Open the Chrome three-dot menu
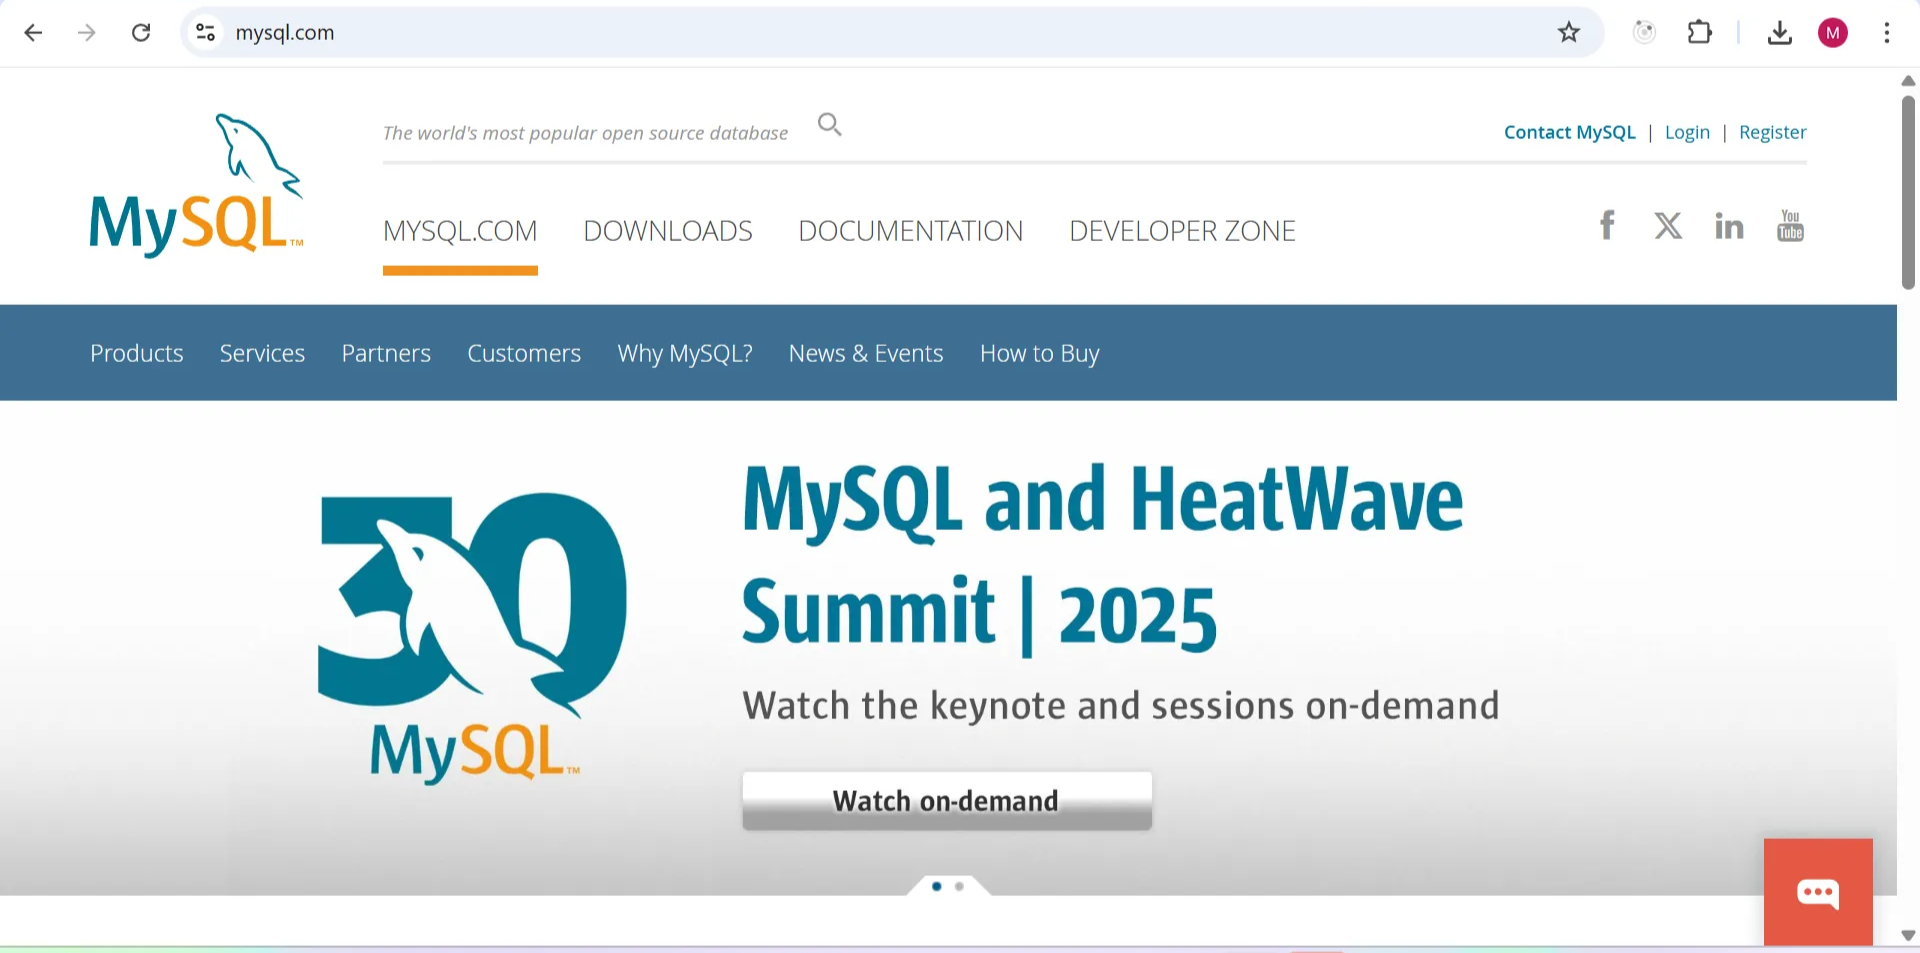Screen dimensions: 1920x953 click(x=1886, y=33)
